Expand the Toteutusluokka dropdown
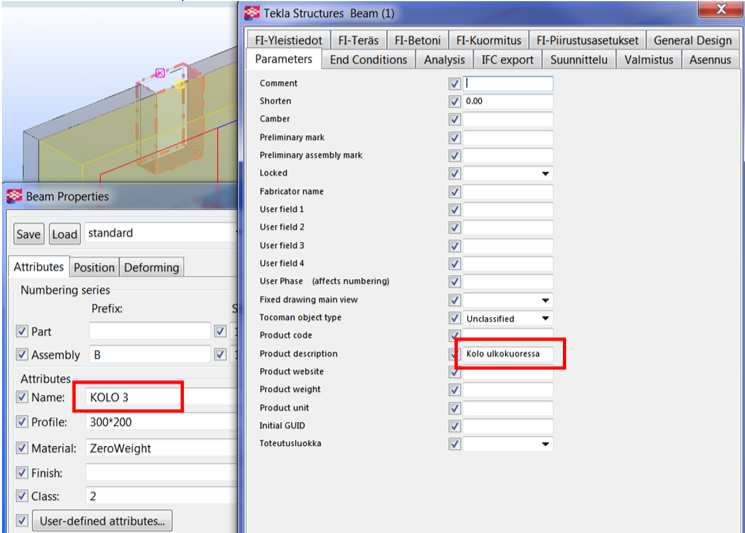Image resolution: width=745 pixels, height=533 pixels. click(545, 444)
